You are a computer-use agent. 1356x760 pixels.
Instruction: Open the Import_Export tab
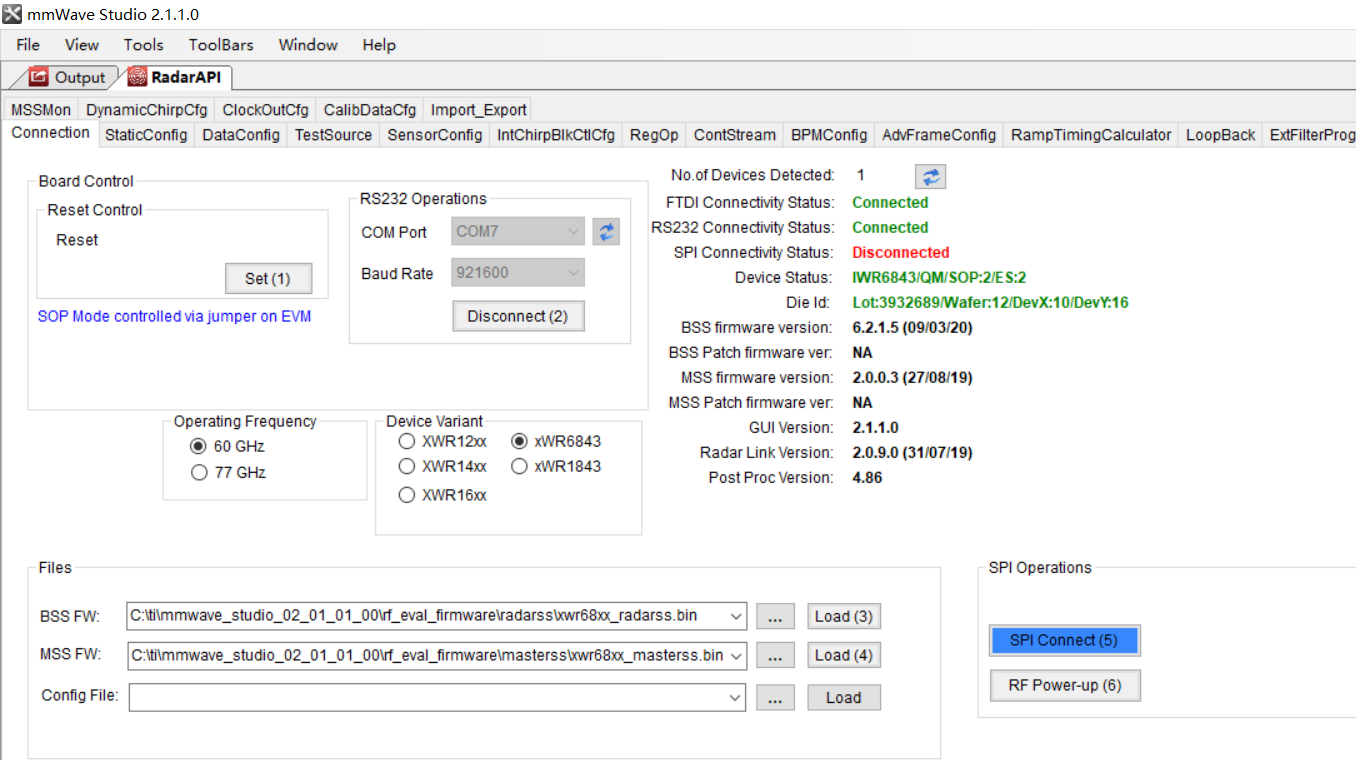pos(478,110)
